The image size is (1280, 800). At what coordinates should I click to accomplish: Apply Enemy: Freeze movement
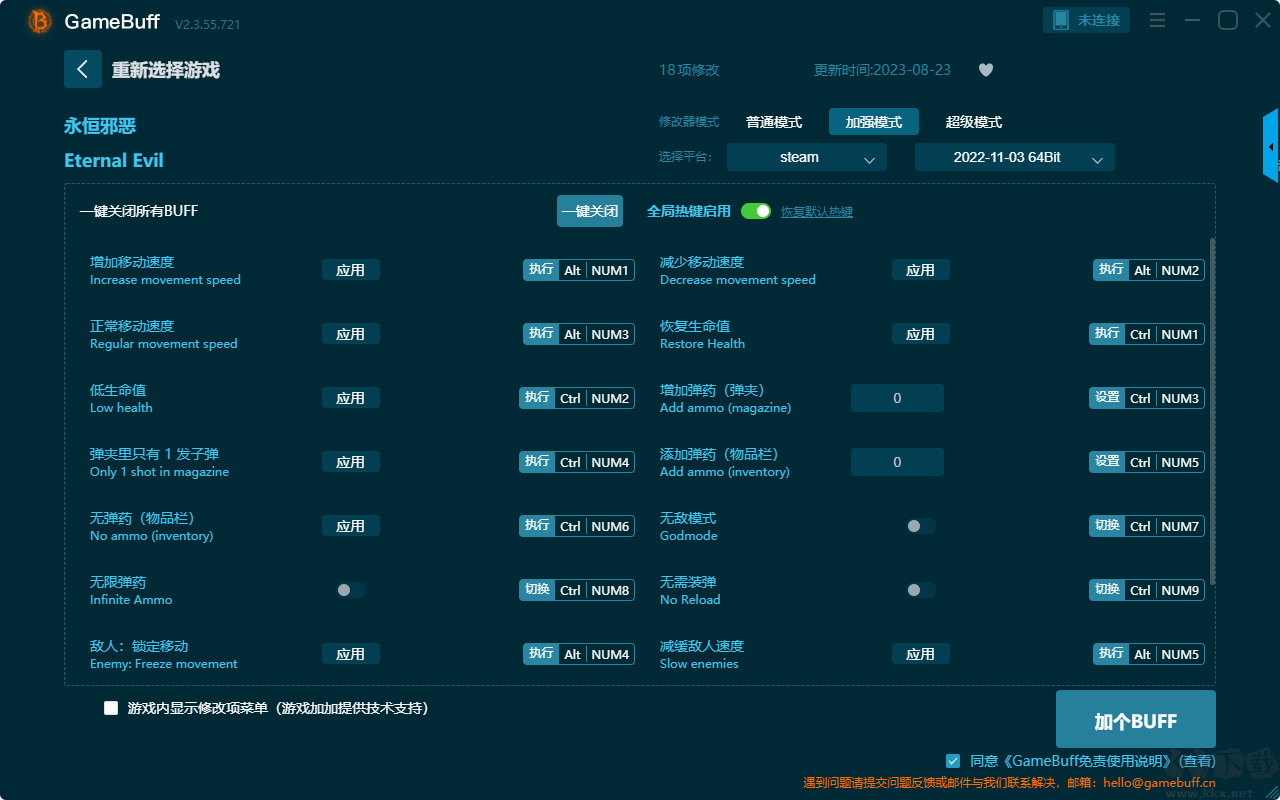coord(351,654)
